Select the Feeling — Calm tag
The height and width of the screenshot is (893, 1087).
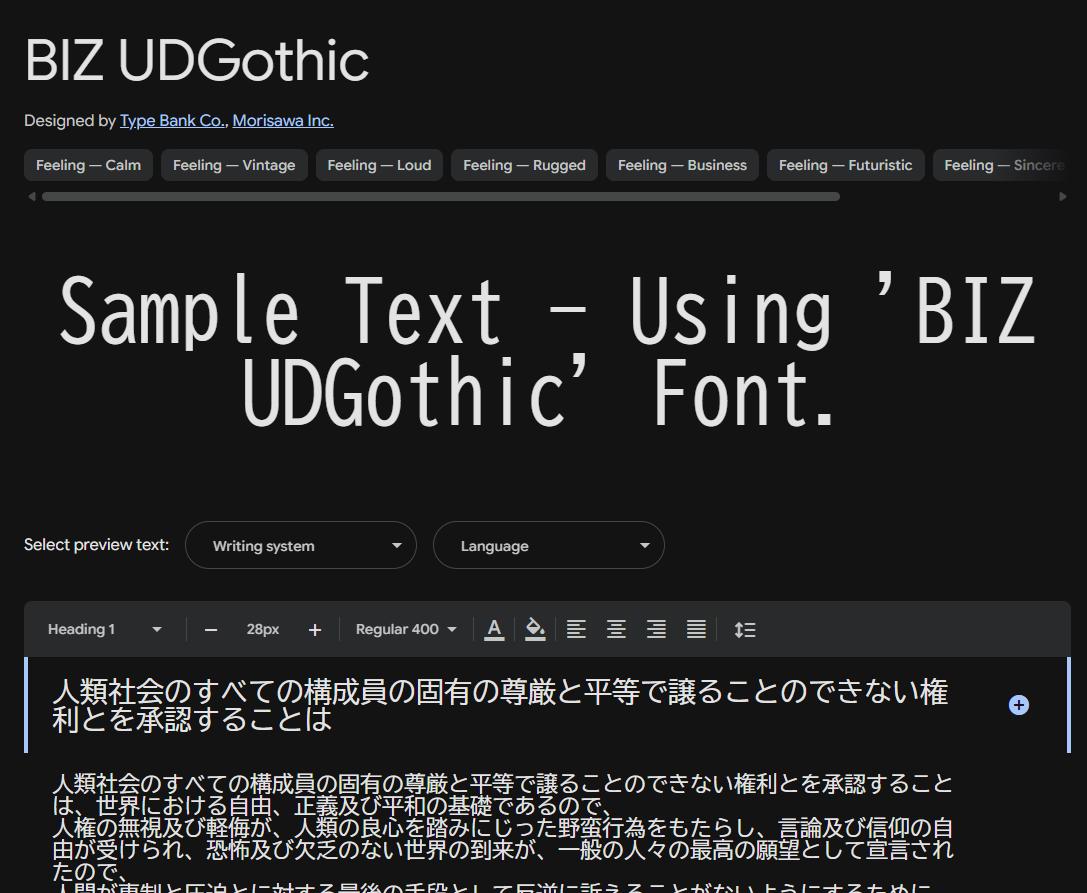click(x=88, y=165)
